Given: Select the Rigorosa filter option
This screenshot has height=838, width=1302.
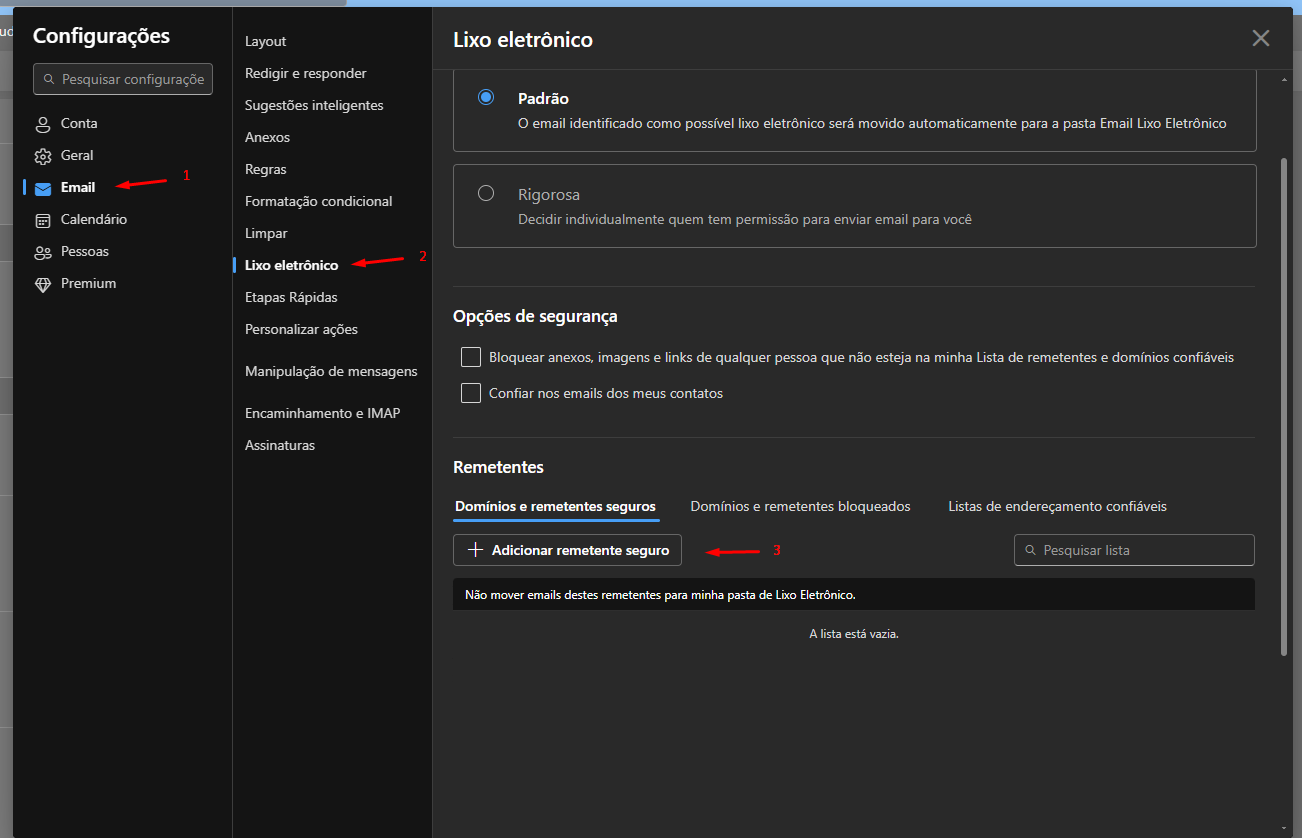Looking at the screenshot, I should pos(486,193).
